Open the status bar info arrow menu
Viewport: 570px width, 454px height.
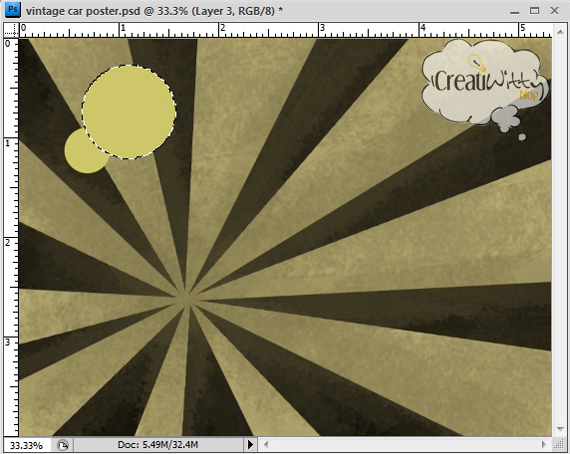250,444
